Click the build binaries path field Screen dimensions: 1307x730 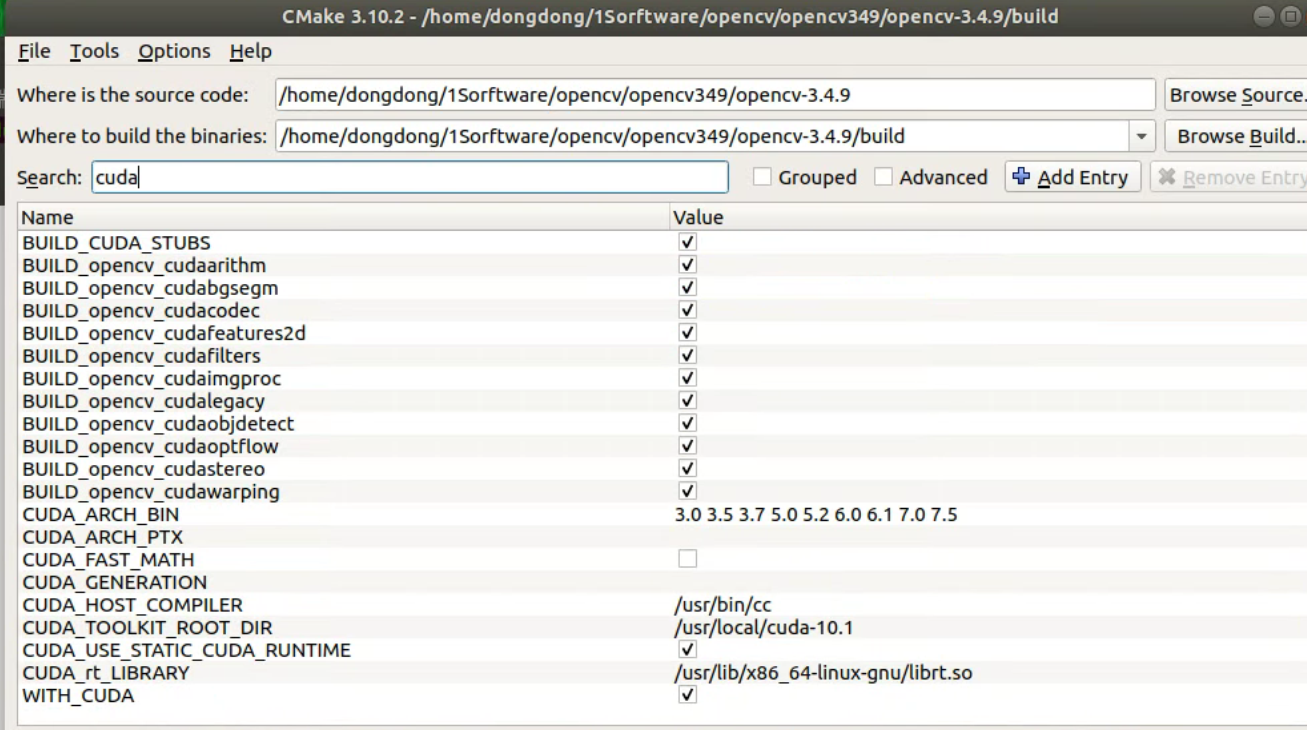[702, 136]
